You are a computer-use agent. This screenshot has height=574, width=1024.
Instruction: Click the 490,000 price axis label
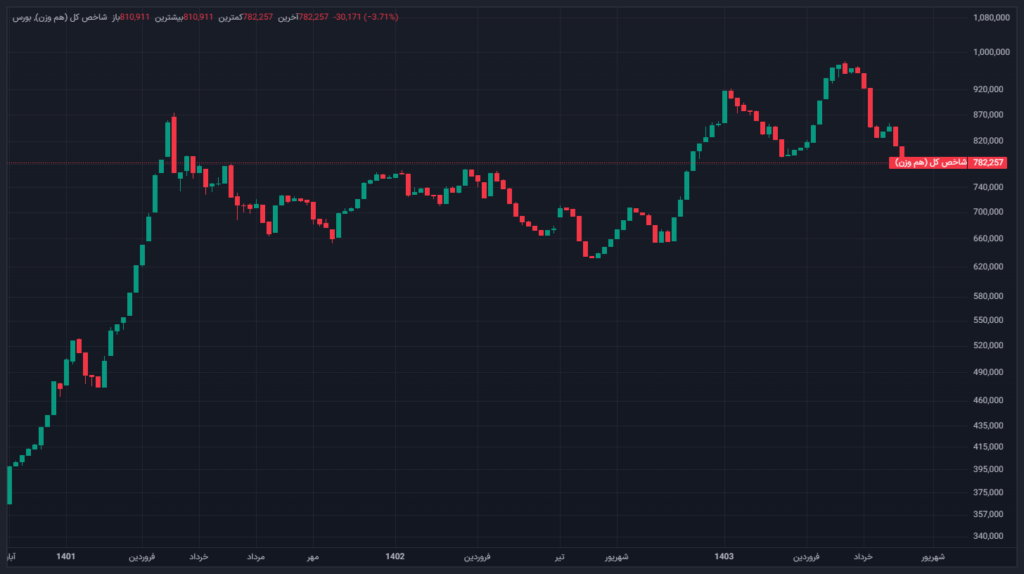[x=988, y=372]
